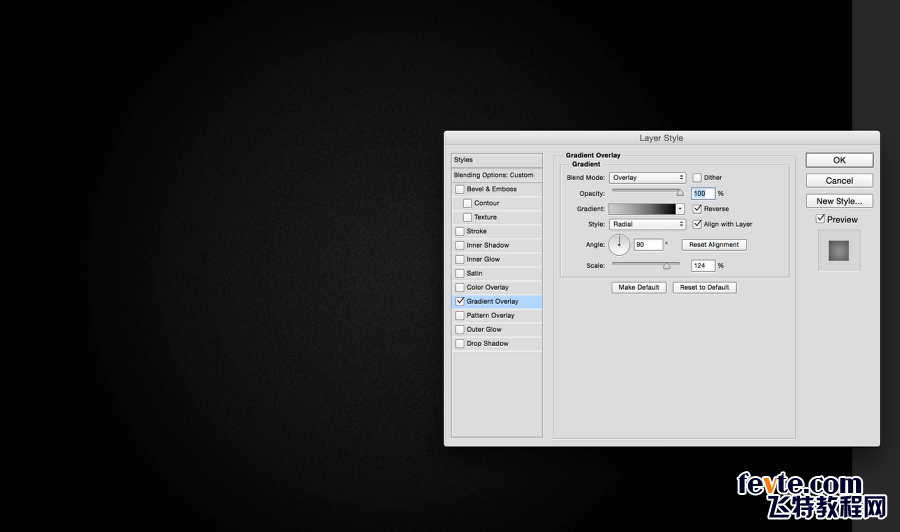Enable the Drop Shadow effect checkbox
Image resolution: width=900 pixels, height=532 pixels.
(x=460, y=344)
